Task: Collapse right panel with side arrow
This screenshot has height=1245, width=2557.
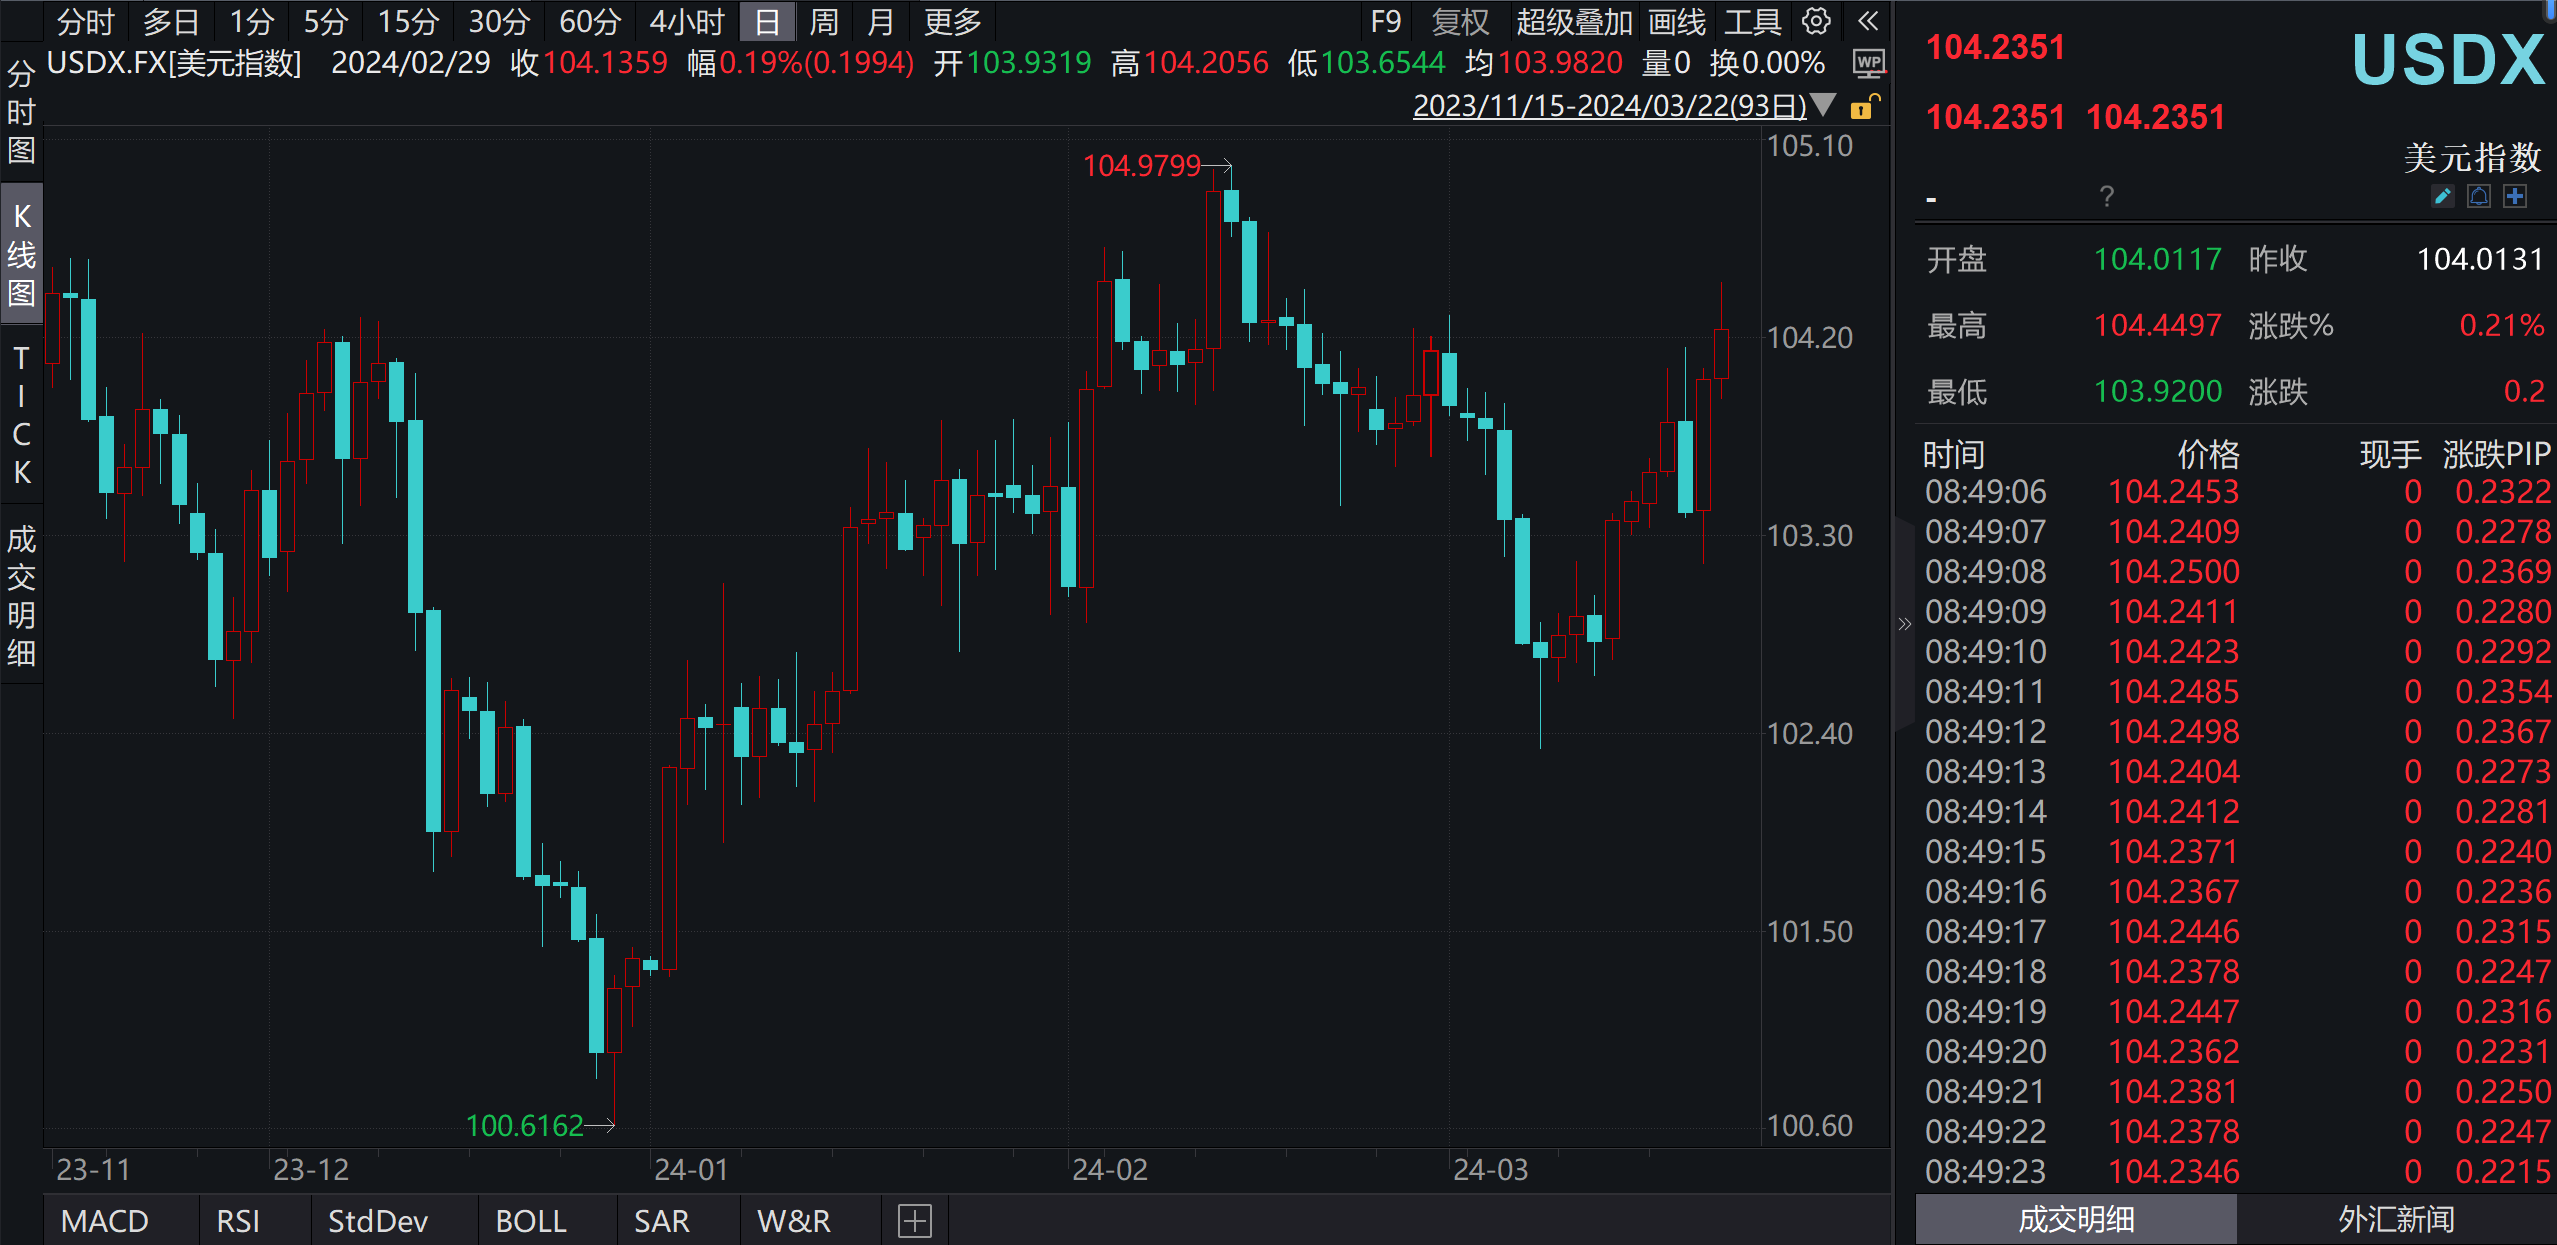Action: click(1904, 624)
